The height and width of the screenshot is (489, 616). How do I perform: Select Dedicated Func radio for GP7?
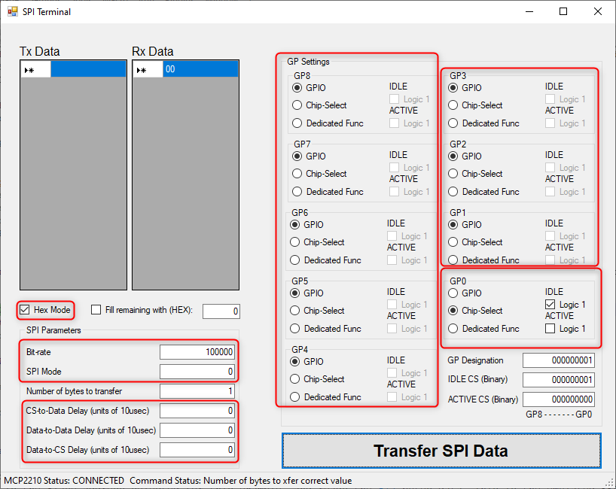point(297,191)
